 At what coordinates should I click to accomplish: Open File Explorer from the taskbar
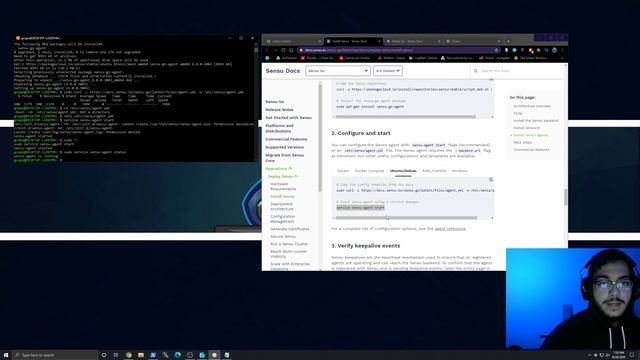pos(141,355)
